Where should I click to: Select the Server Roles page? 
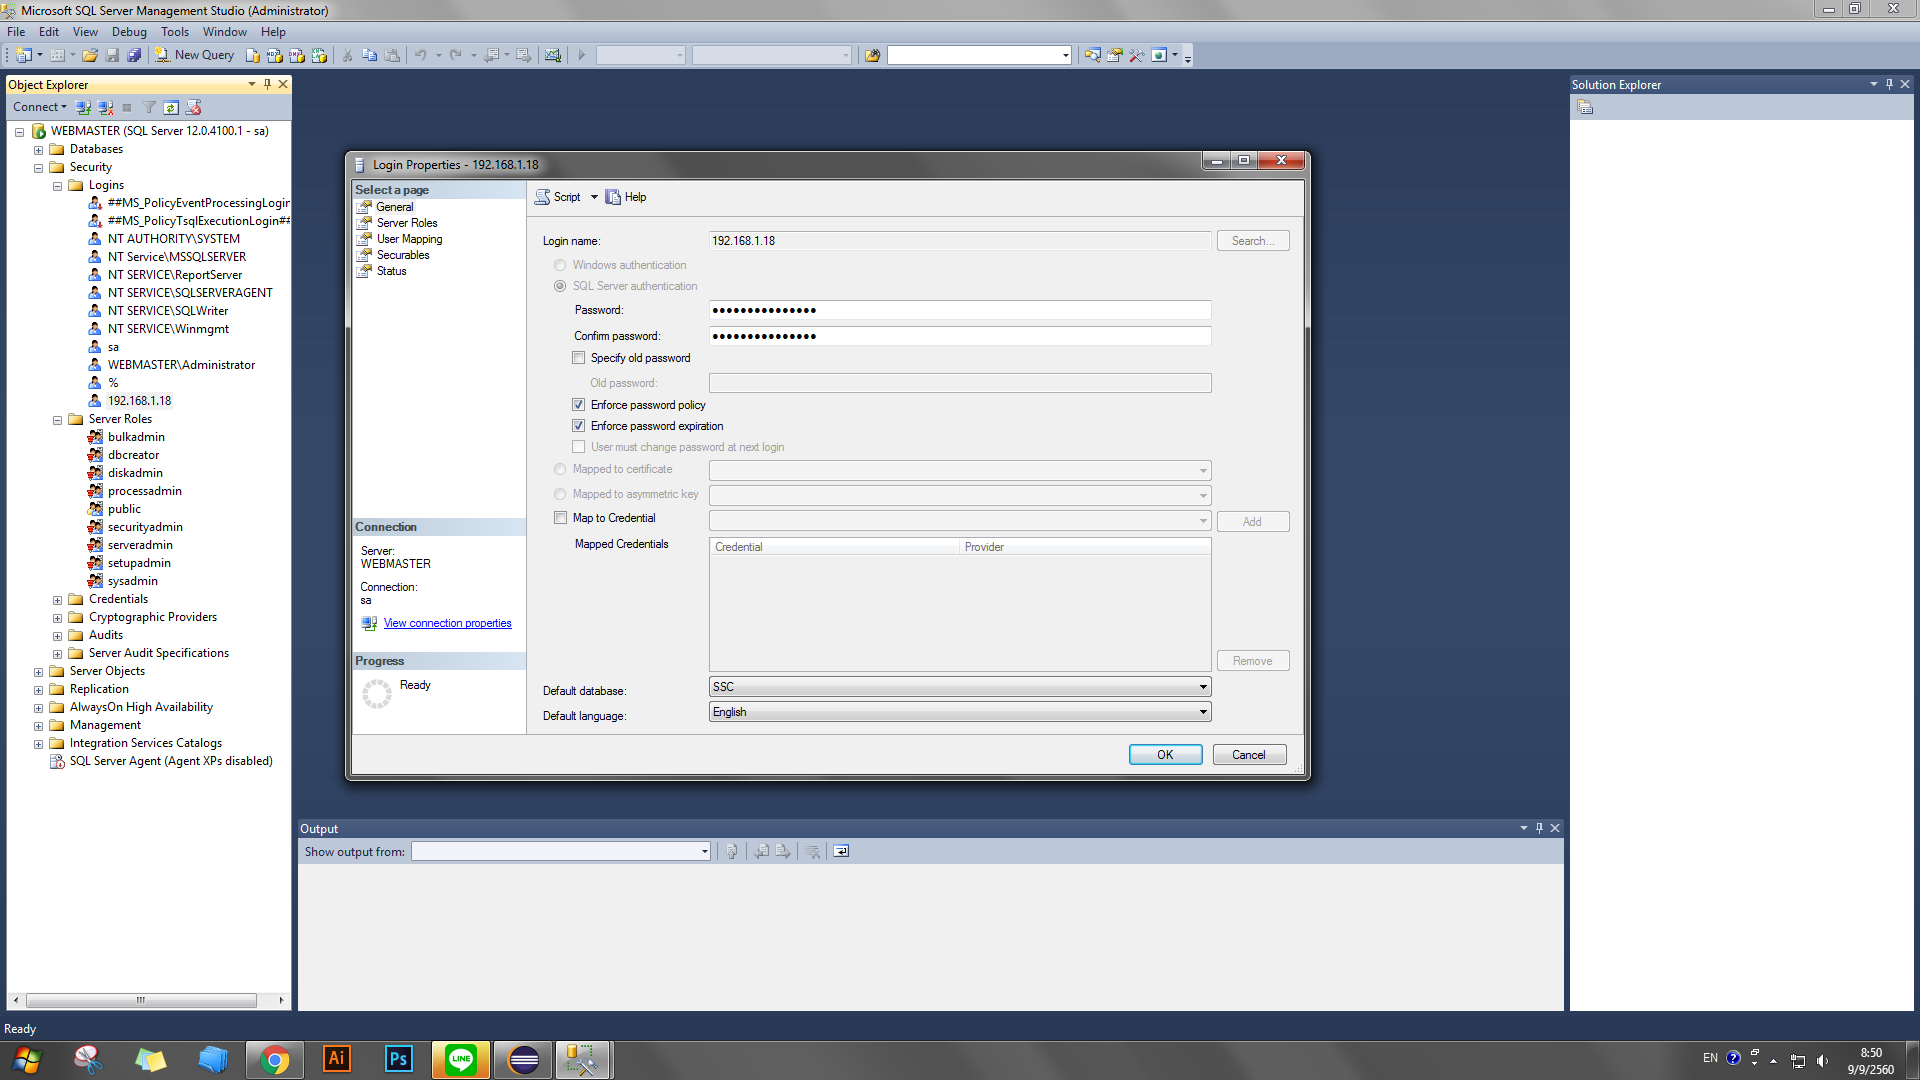pos(407,223)
